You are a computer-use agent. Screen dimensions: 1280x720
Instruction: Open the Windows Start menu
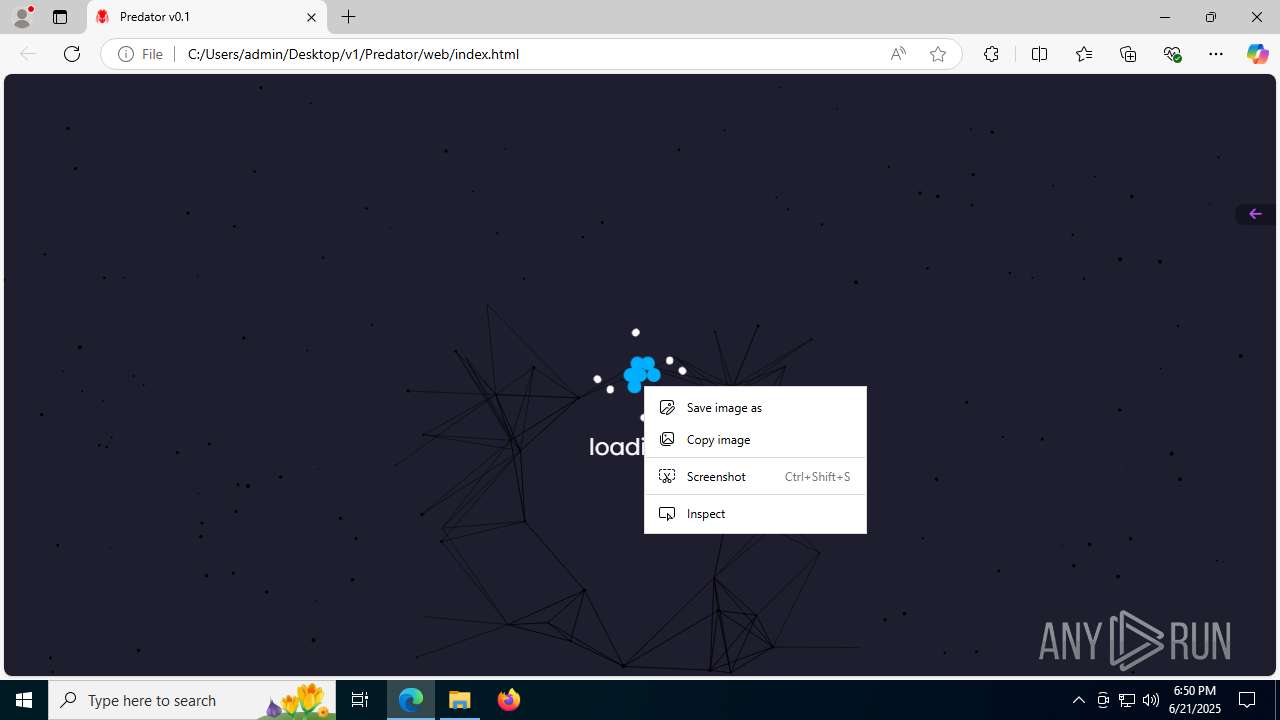point(24,700)
